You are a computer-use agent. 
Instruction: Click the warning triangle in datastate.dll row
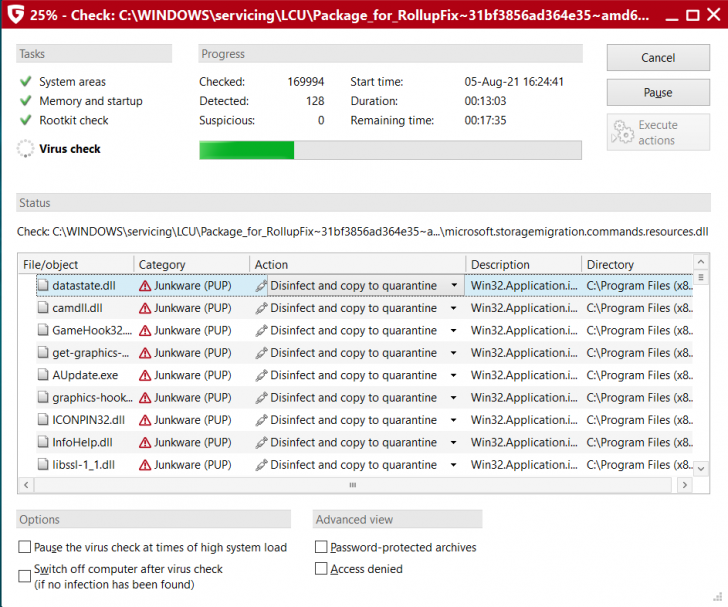(x=145, y=286)
